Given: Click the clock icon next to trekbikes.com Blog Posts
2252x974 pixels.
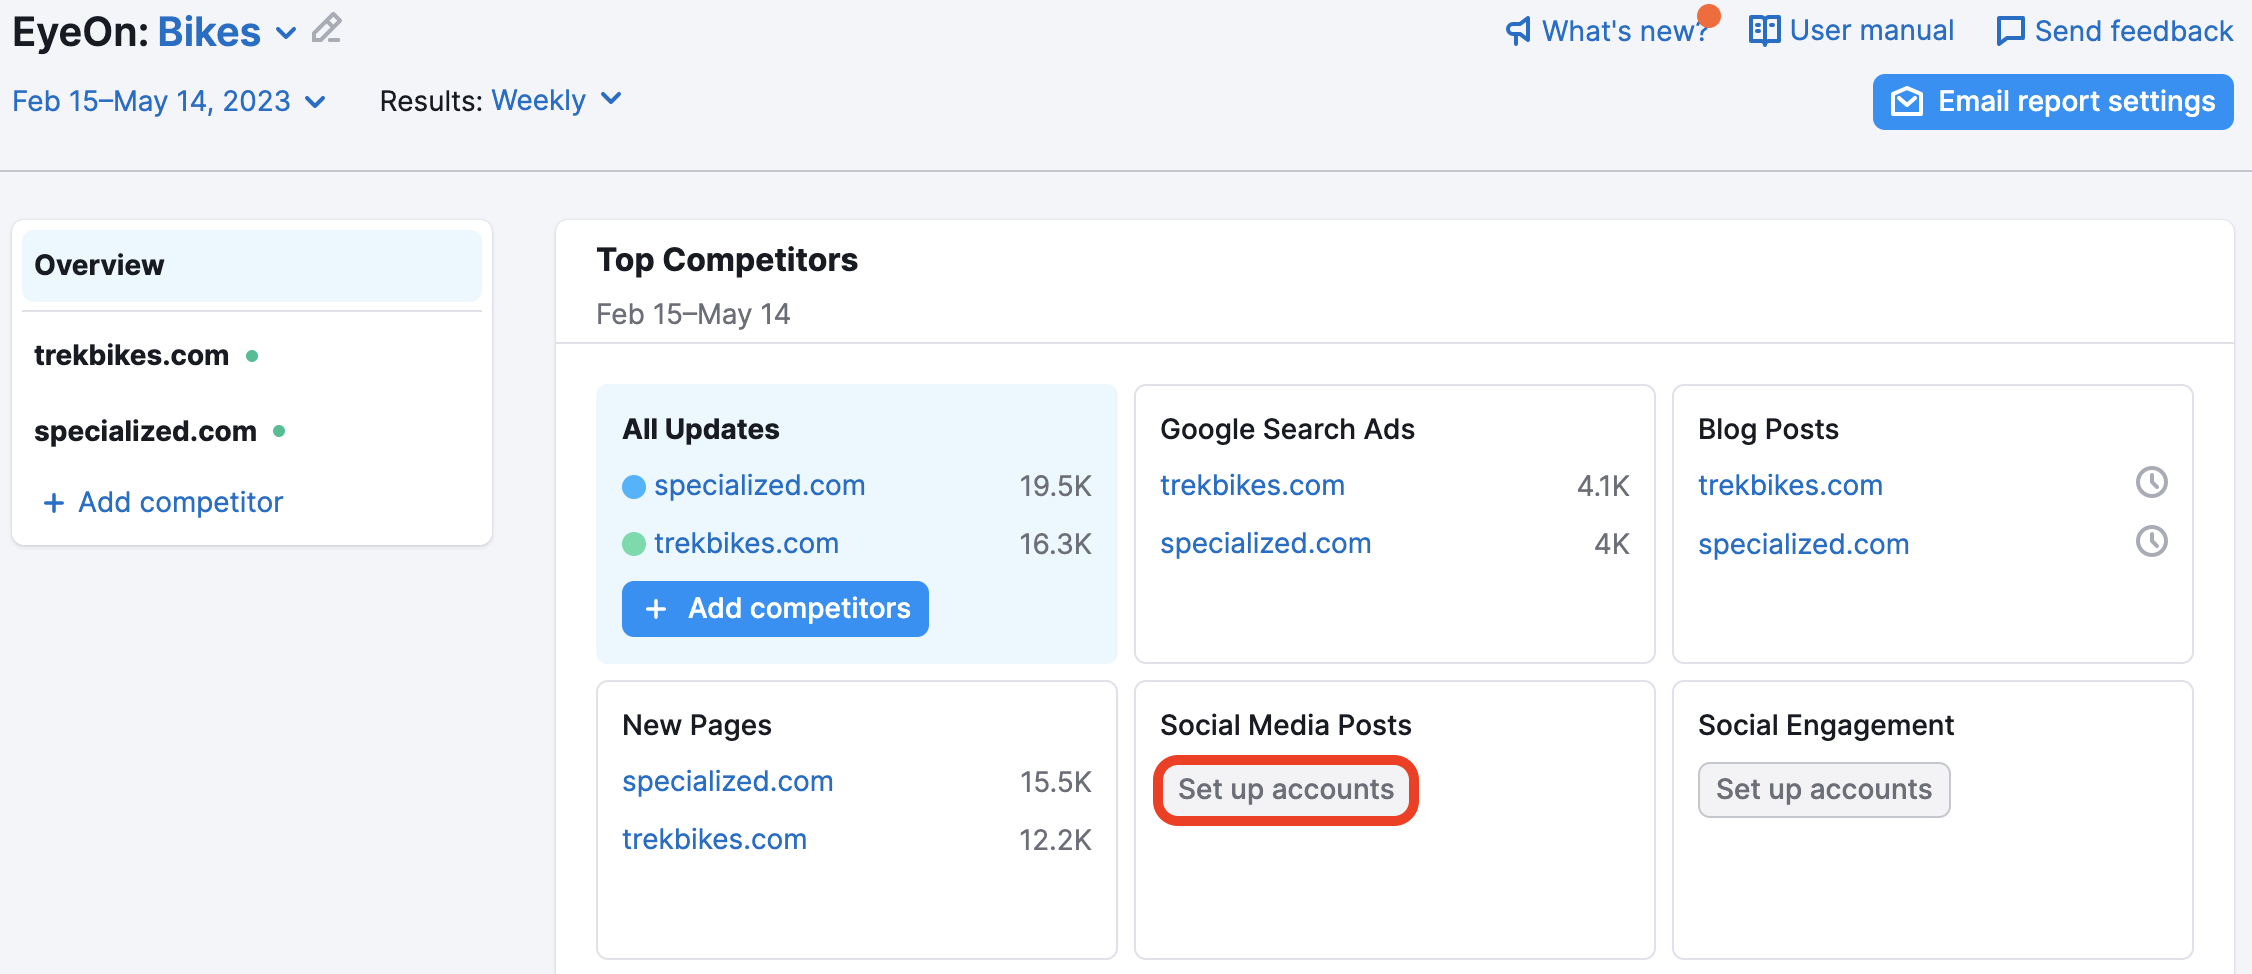Looking at the screenshot, I should (2152, 483).
